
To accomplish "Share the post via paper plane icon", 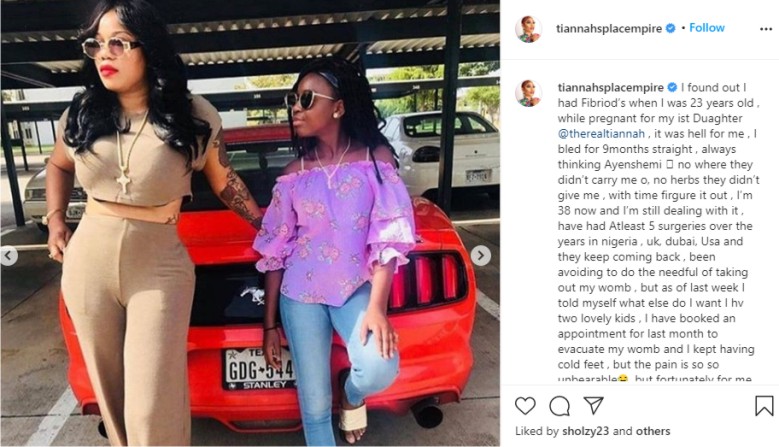I will coord(593,405).
